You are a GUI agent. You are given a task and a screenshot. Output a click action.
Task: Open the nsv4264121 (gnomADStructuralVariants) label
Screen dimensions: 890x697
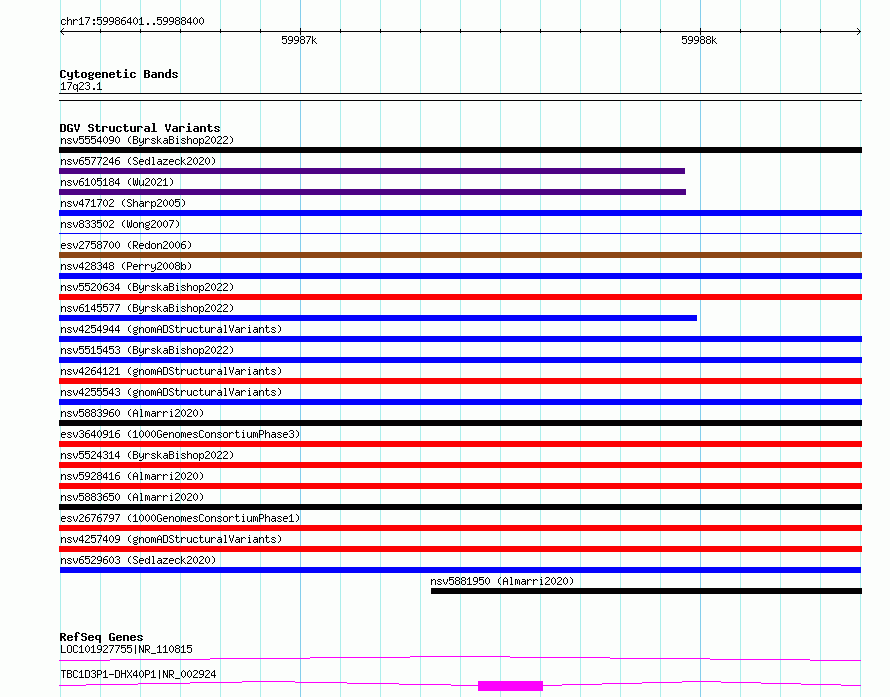tap(171, 371)
